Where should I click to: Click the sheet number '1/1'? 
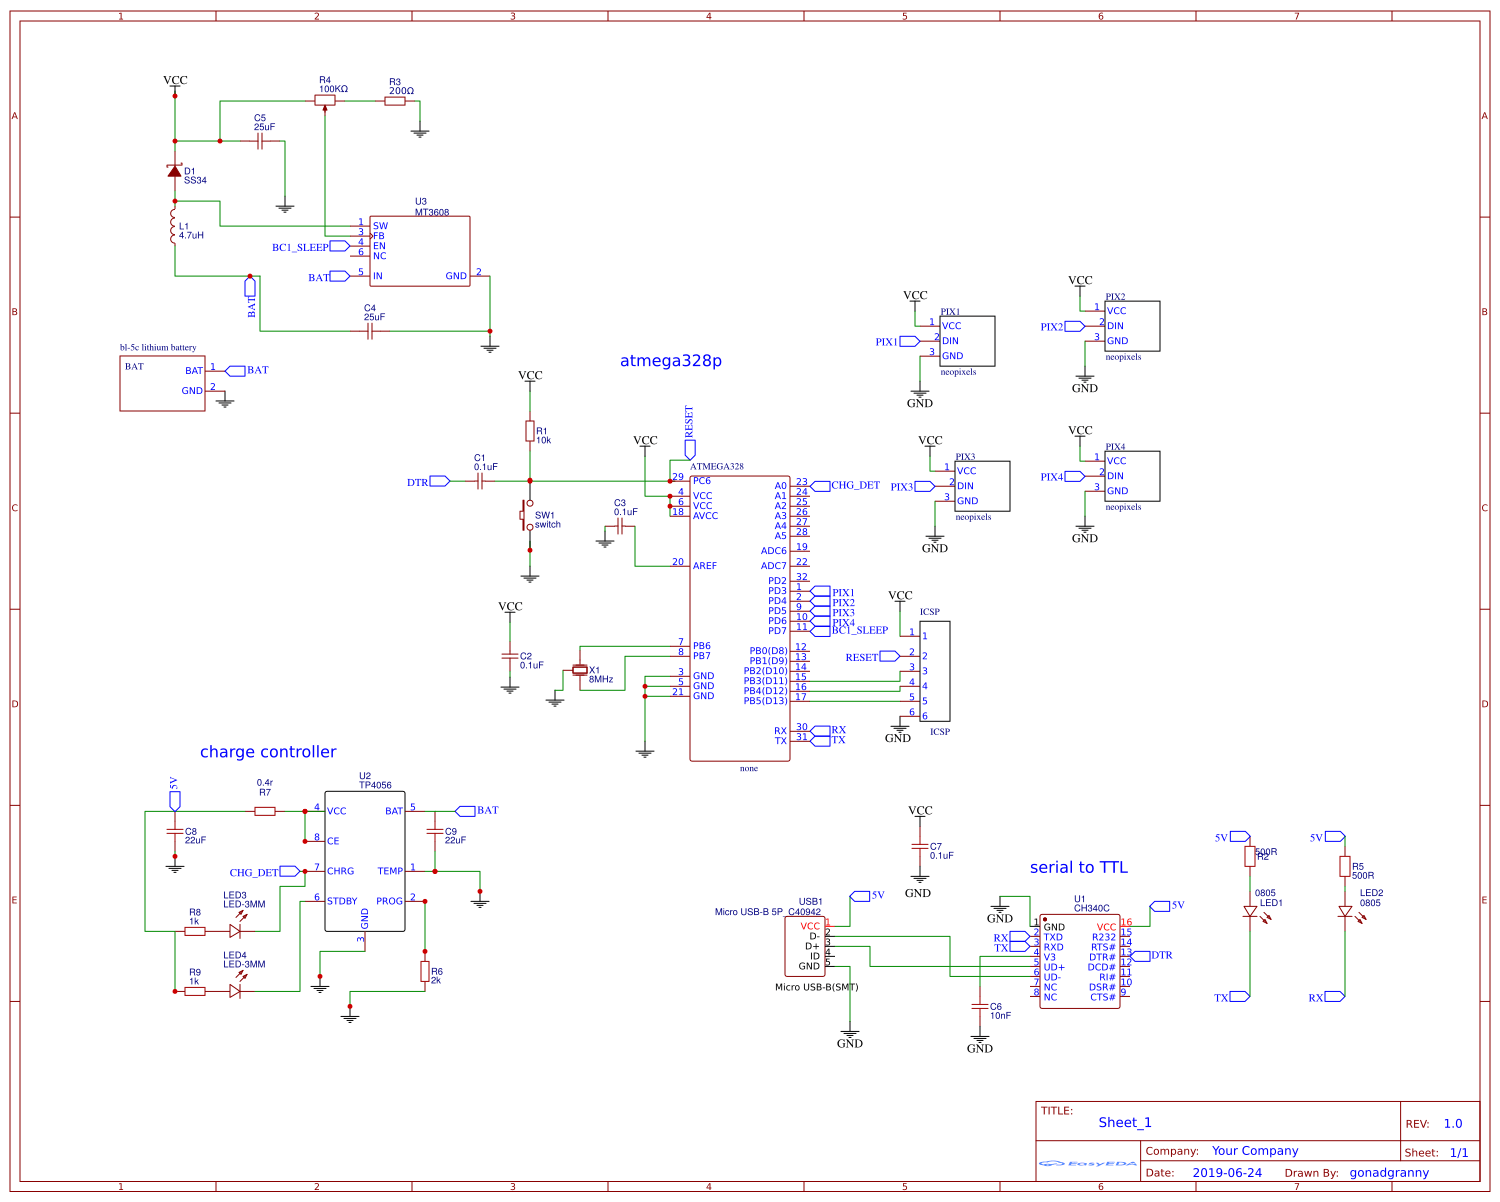click(x=1459, y=1153)
